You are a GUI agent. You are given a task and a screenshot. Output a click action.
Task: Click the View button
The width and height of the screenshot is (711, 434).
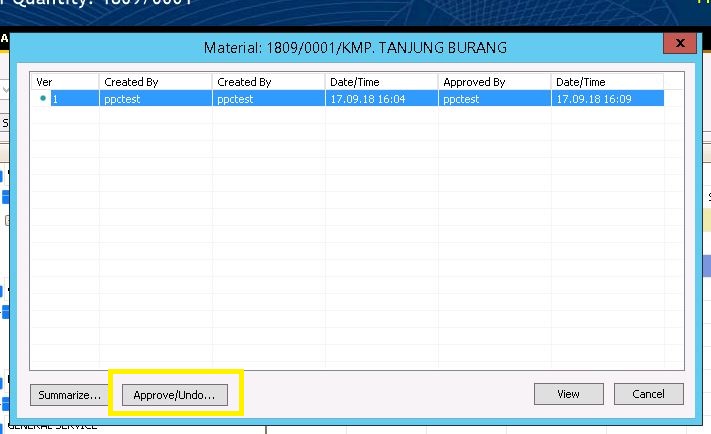pos(568,394)
